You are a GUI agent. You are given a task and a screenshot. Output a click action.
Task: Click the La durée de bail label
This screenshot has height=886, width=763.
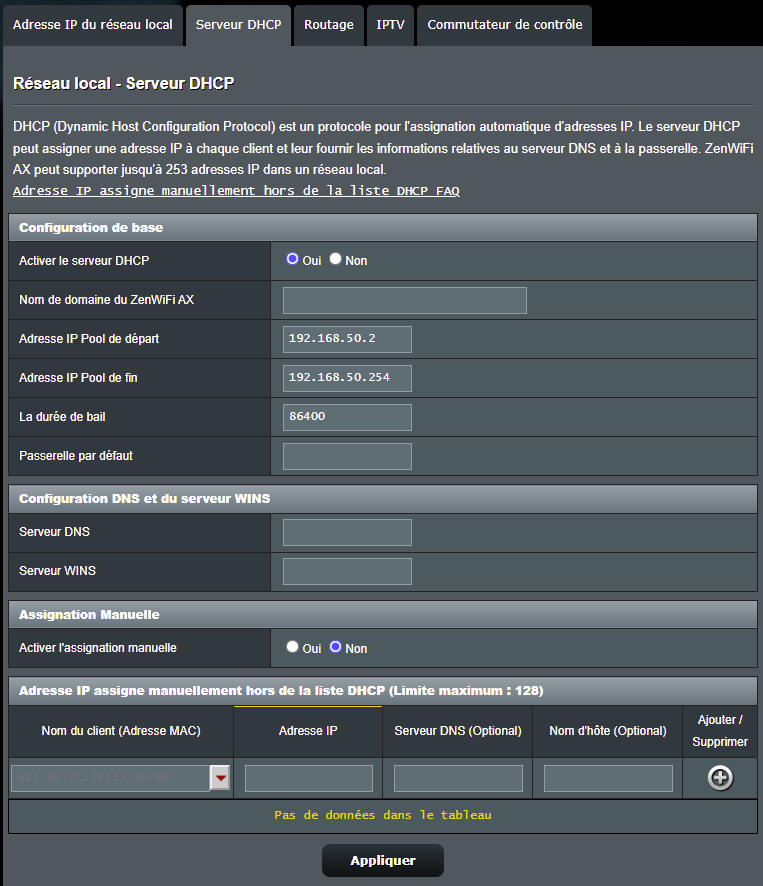tap(62, 417)
